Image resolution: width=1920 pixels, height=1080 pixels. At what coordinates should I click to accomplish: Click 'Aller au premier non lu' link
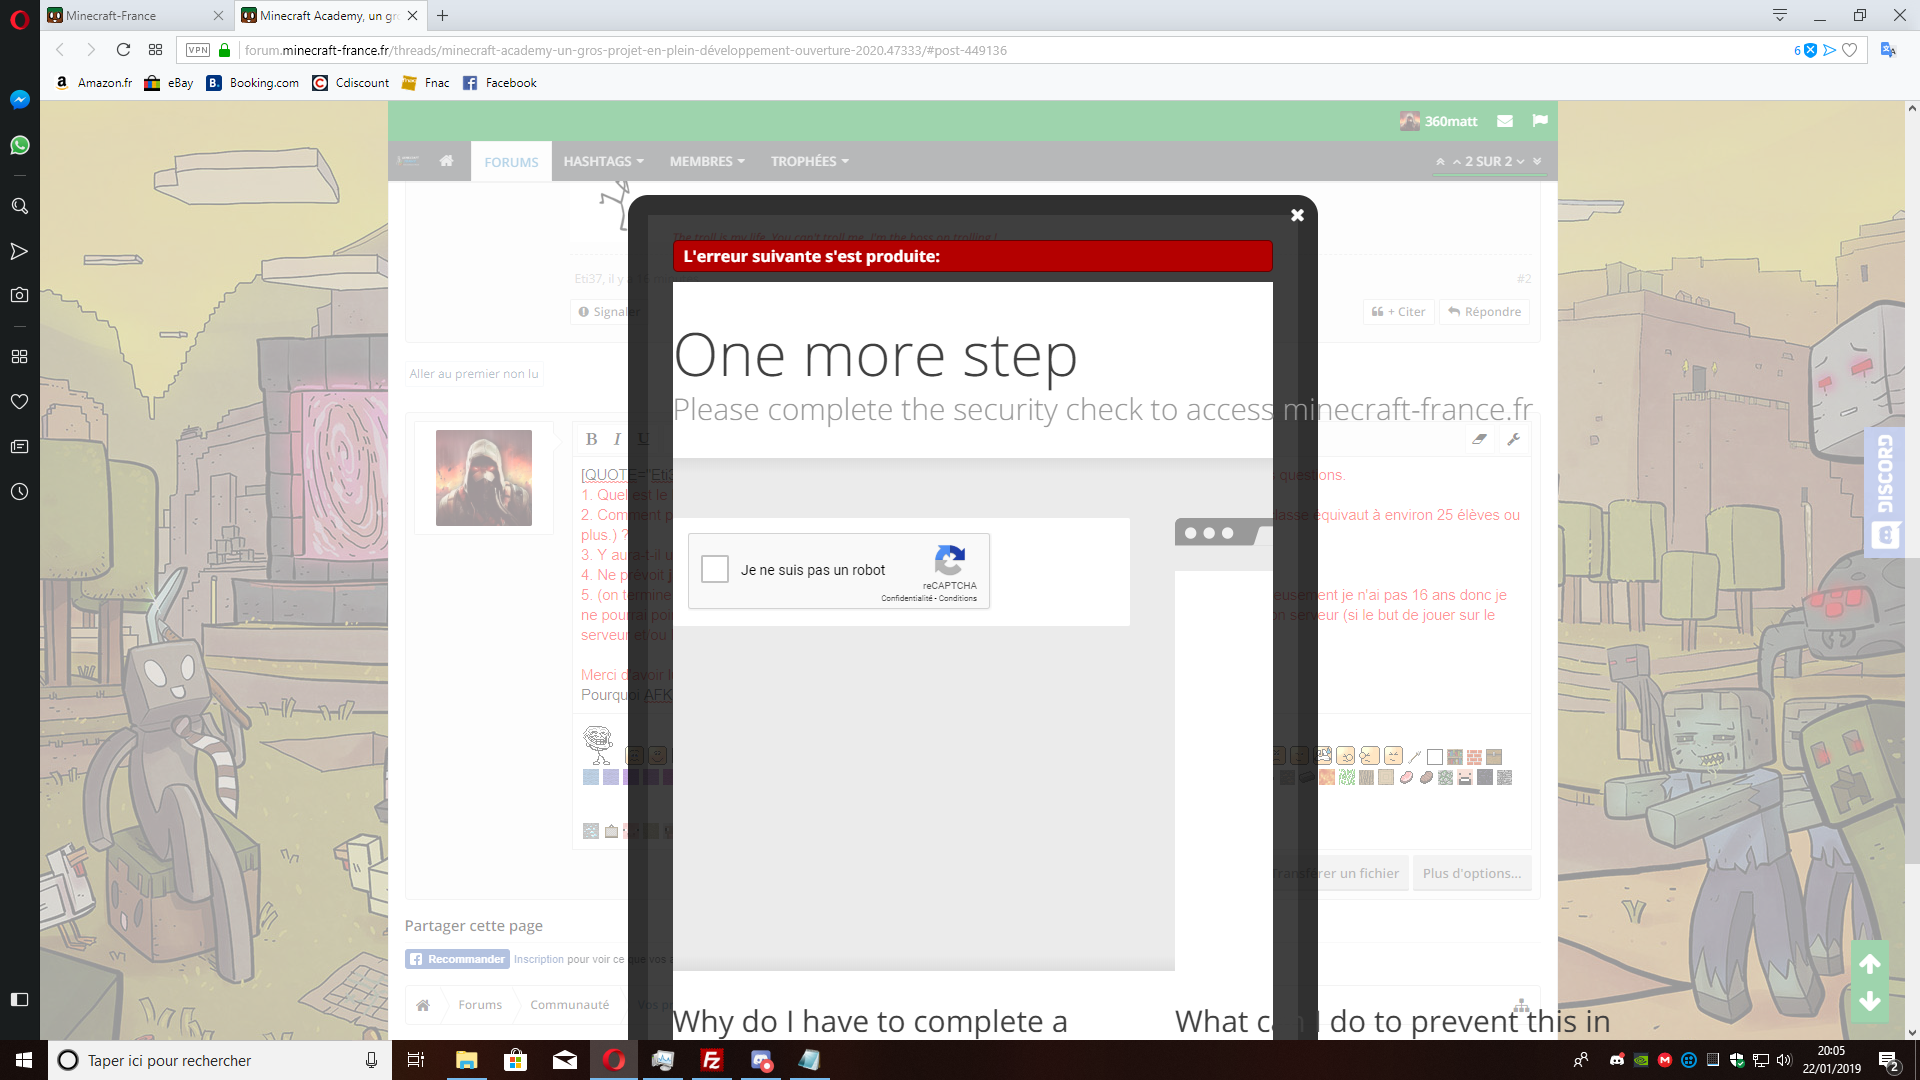tap(474, 374)
